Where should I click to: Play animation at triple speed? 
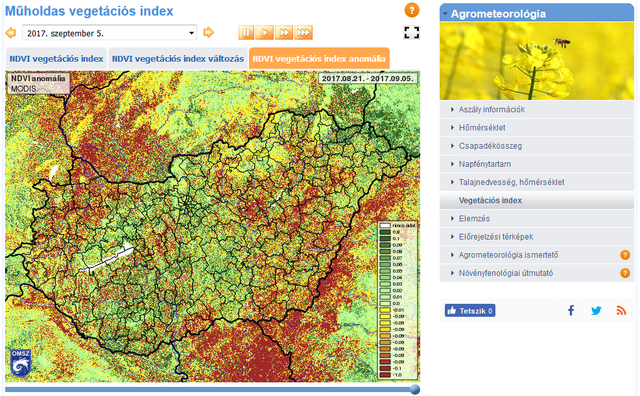coord(303,33)
